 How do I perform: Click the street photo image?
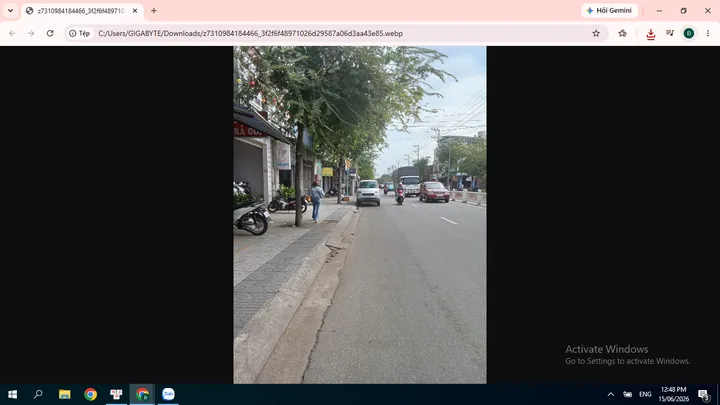(360, 214)
